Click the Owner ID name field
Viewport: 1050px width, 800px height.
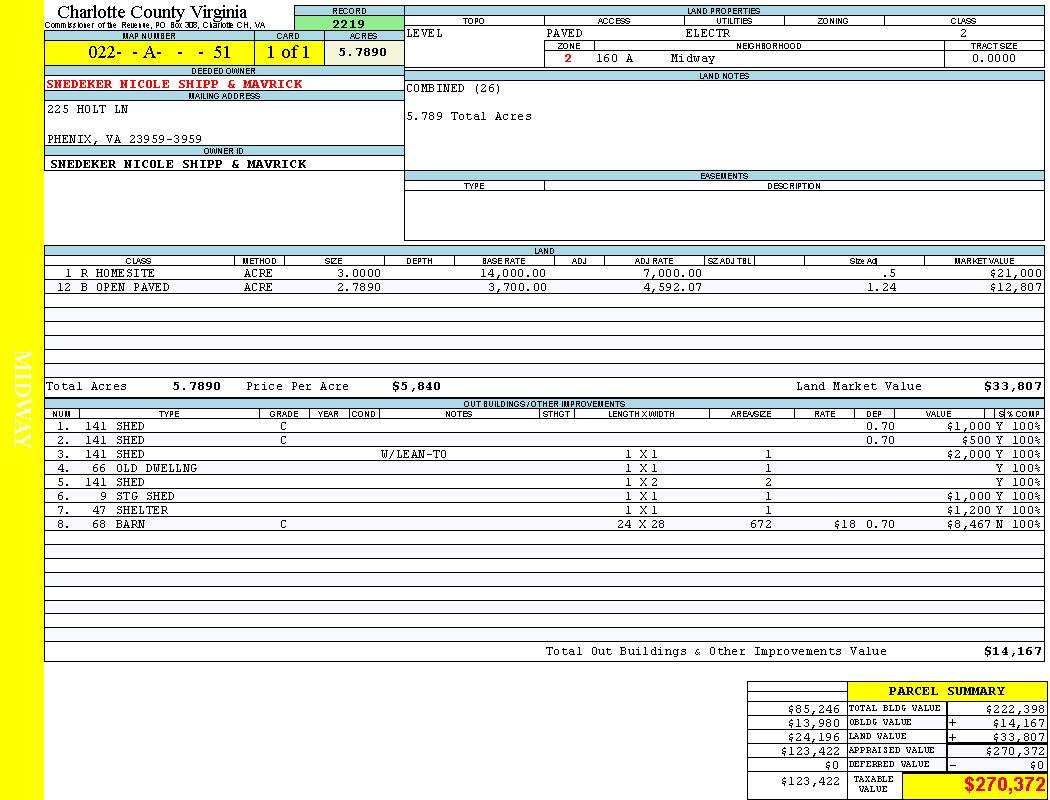(x=178, y=164)
